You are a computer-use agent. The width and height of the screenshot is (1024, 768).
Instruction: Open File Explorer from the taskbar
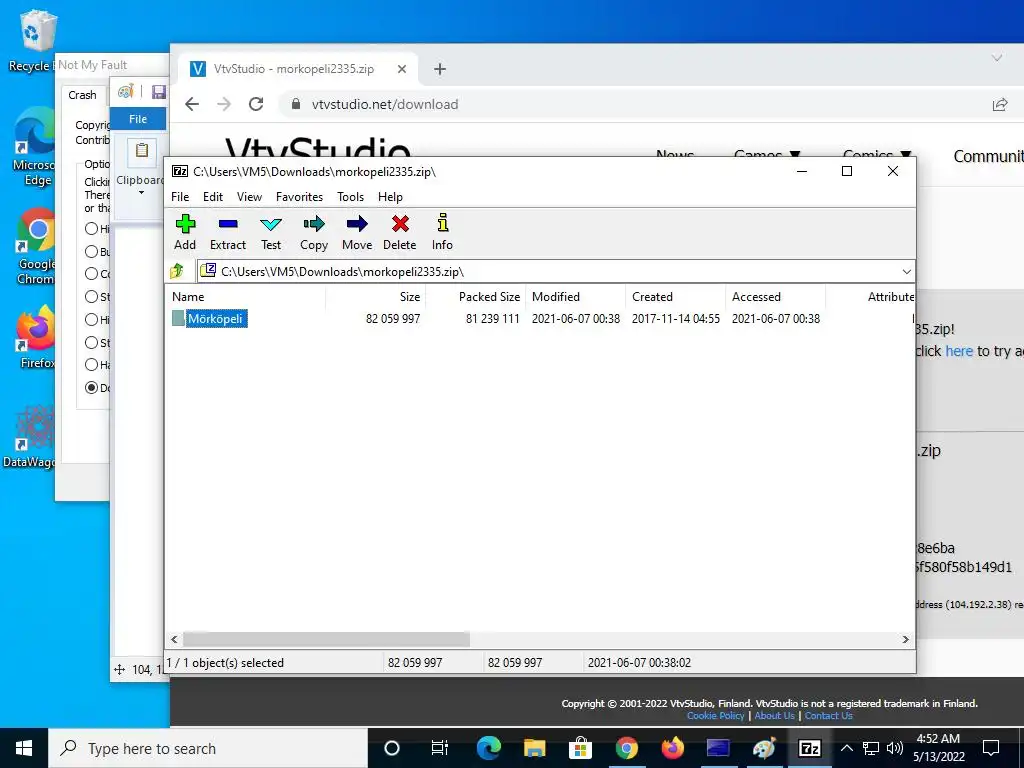pos(534,748)
